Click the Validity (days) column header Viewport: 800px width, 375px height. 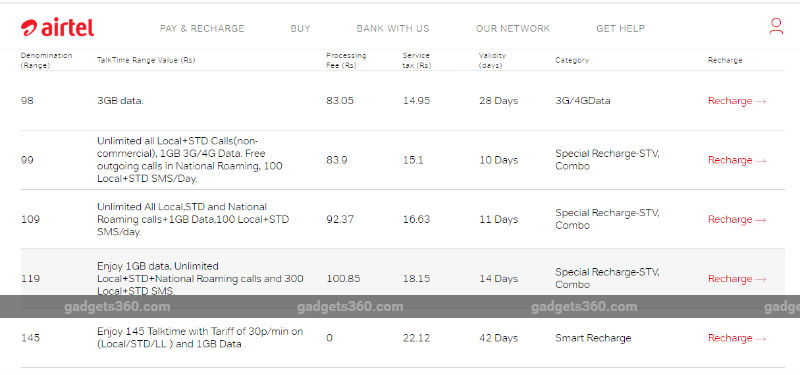click(x=492, y=60)
